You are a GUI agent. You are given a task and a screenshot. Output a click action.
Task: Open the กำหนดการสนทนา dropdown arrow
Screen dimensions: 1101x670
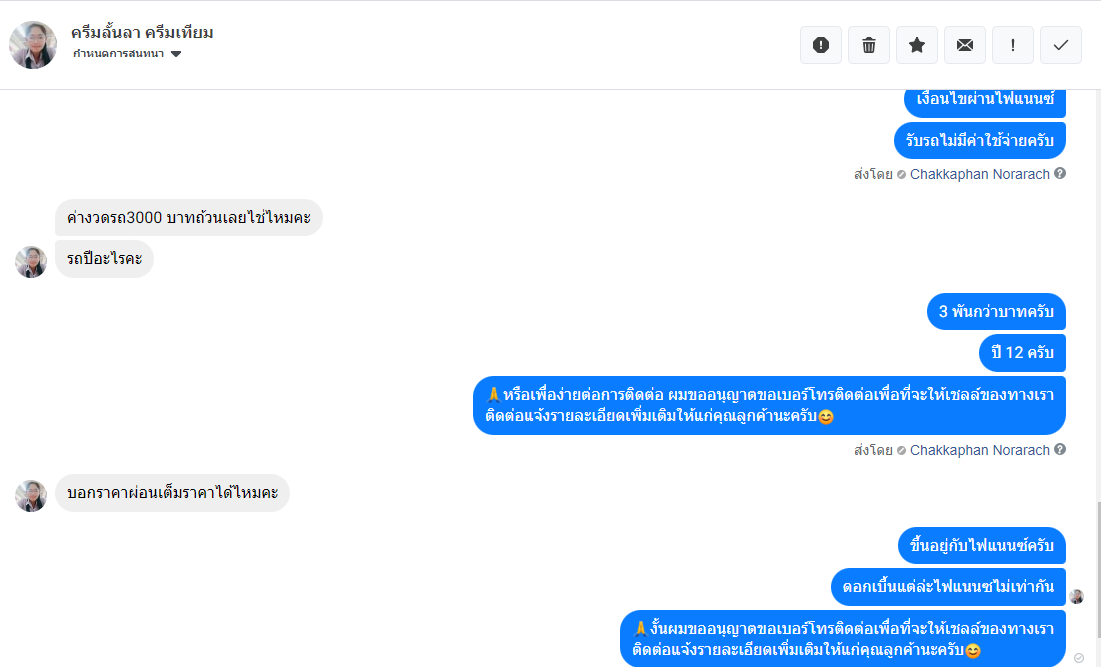(x=176, y=54)
